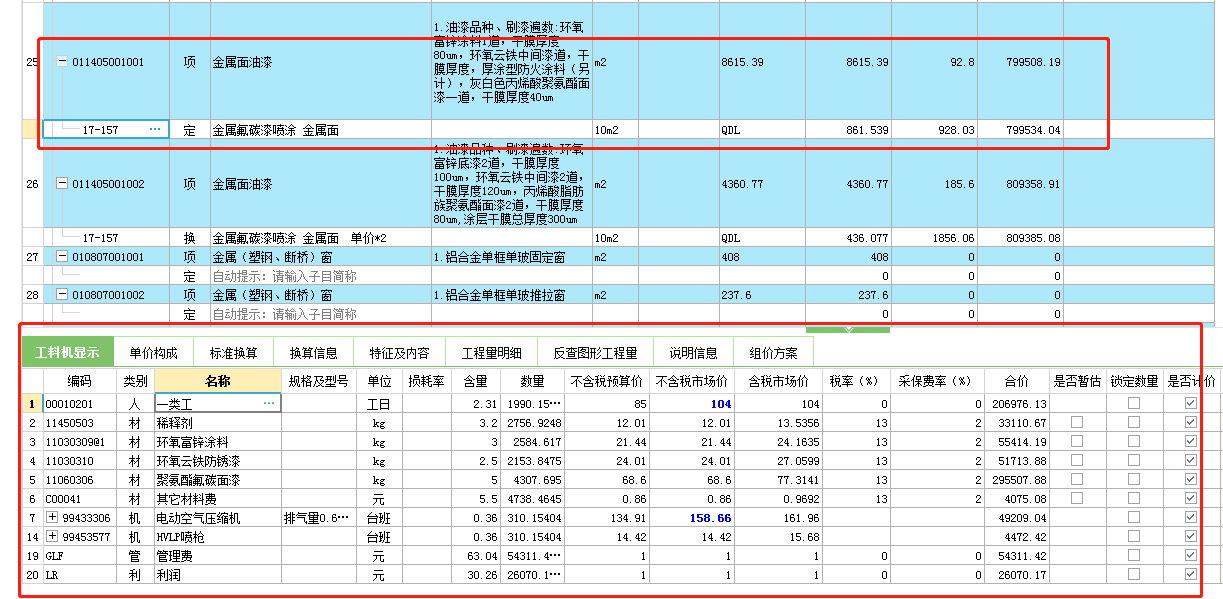Select the 利润 row name
1223x599 pixels.
[x=218, y=575]
